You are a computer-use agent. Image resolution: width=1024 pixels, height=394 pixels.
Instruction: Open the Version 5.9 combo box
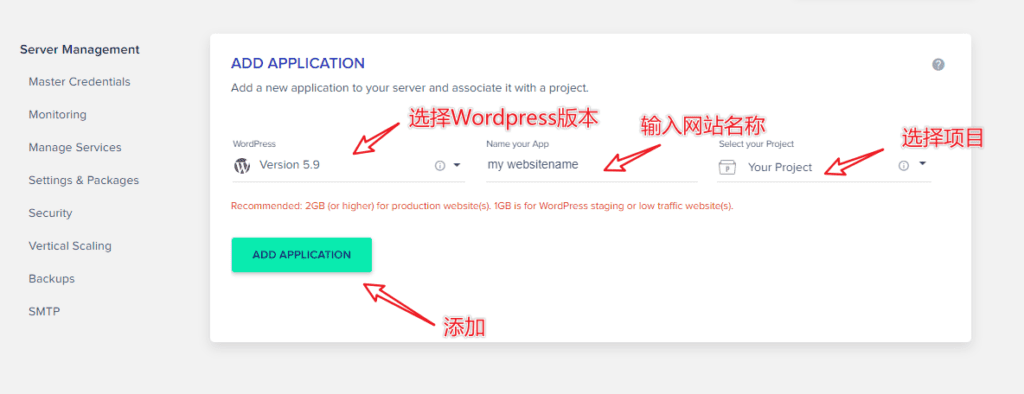pyautogui.click(x=348, y=165)
